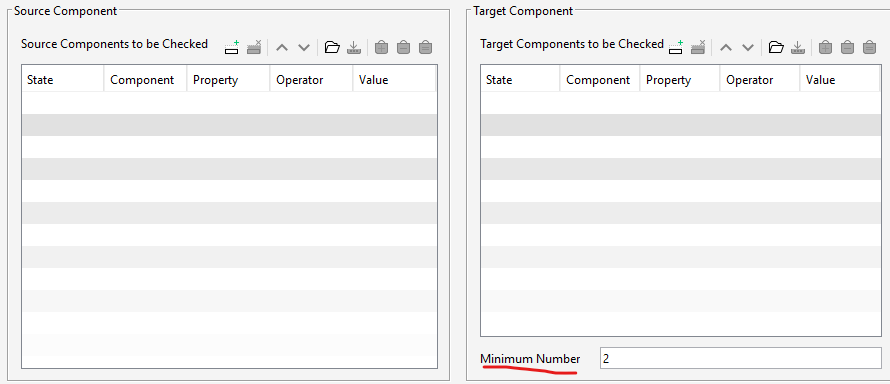Save/export icon in Source Components toolbar
890x384 pixels.
(x=354, y=48)
